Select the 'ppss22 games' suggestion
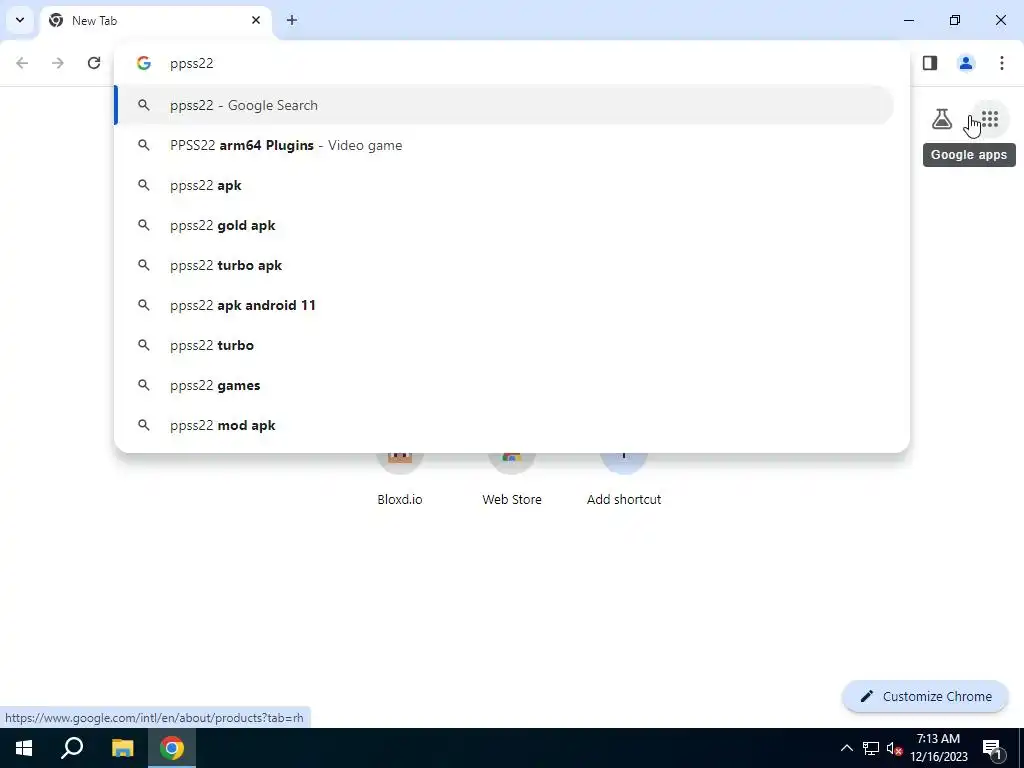 click(504, 385)
